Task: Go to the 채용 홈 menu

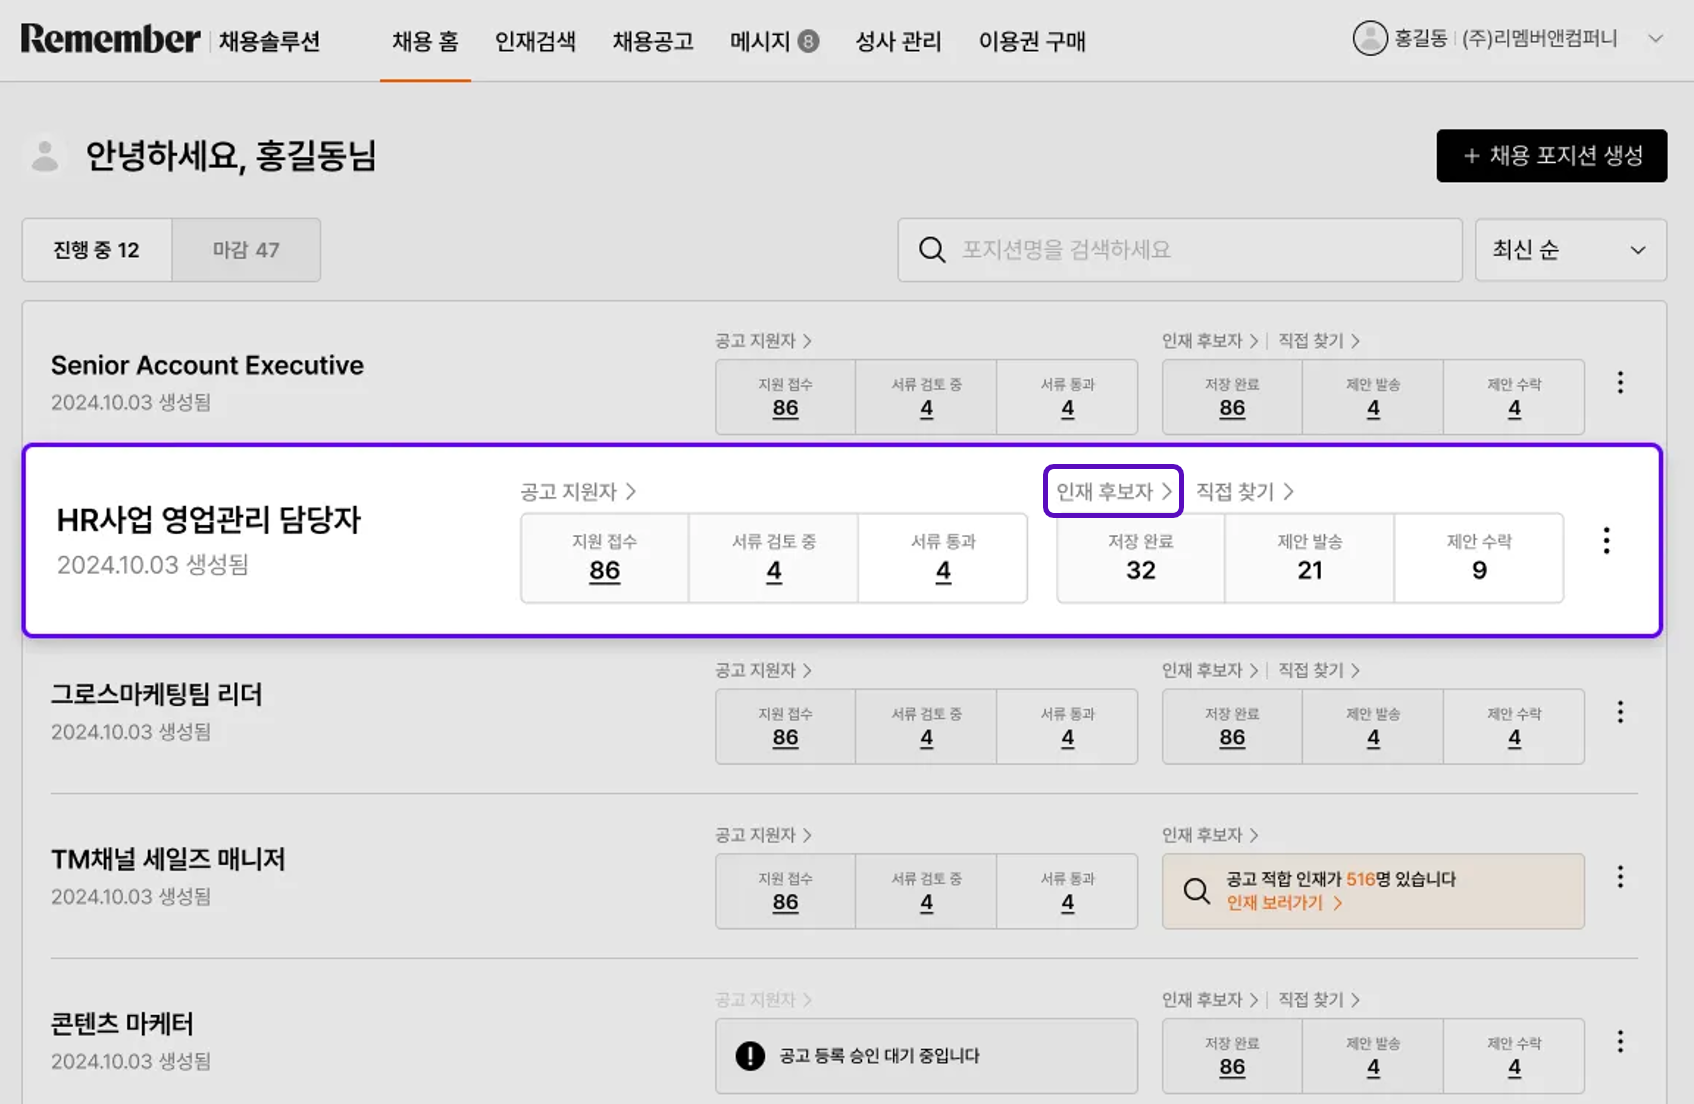Action: 425,41
